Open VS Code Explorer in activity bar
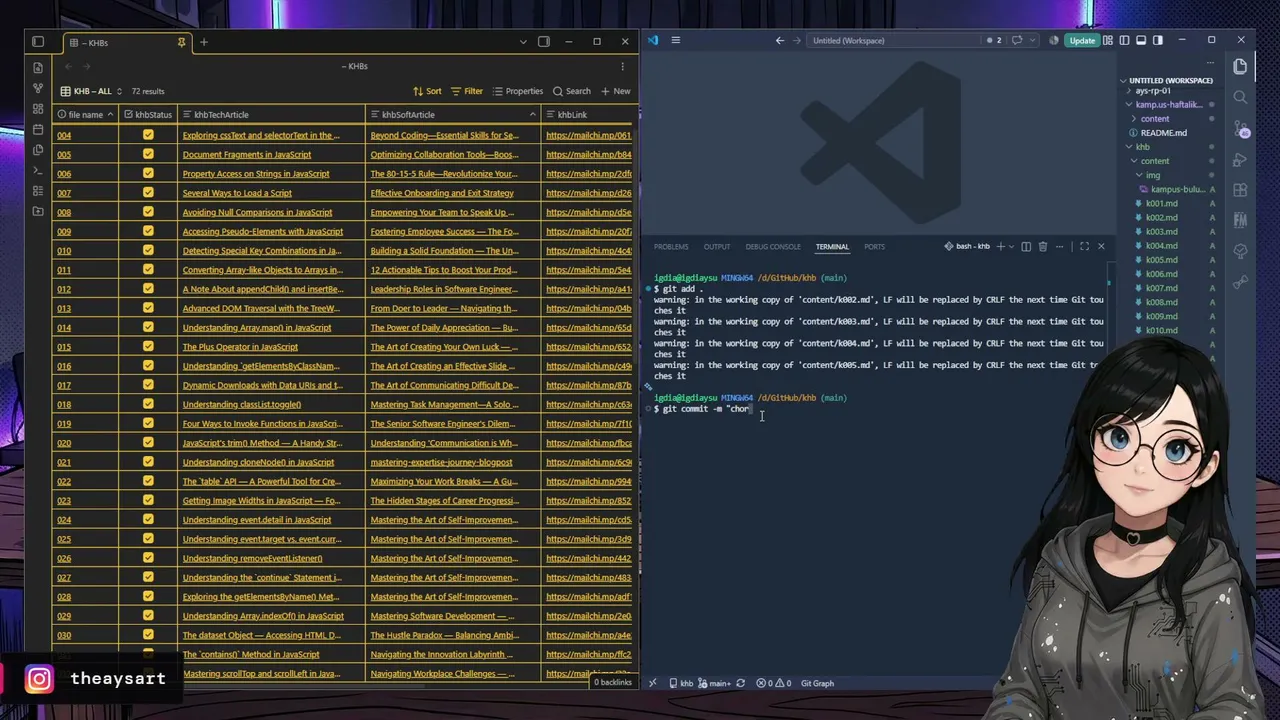 pyautogui.click(x=1241, y=66)
